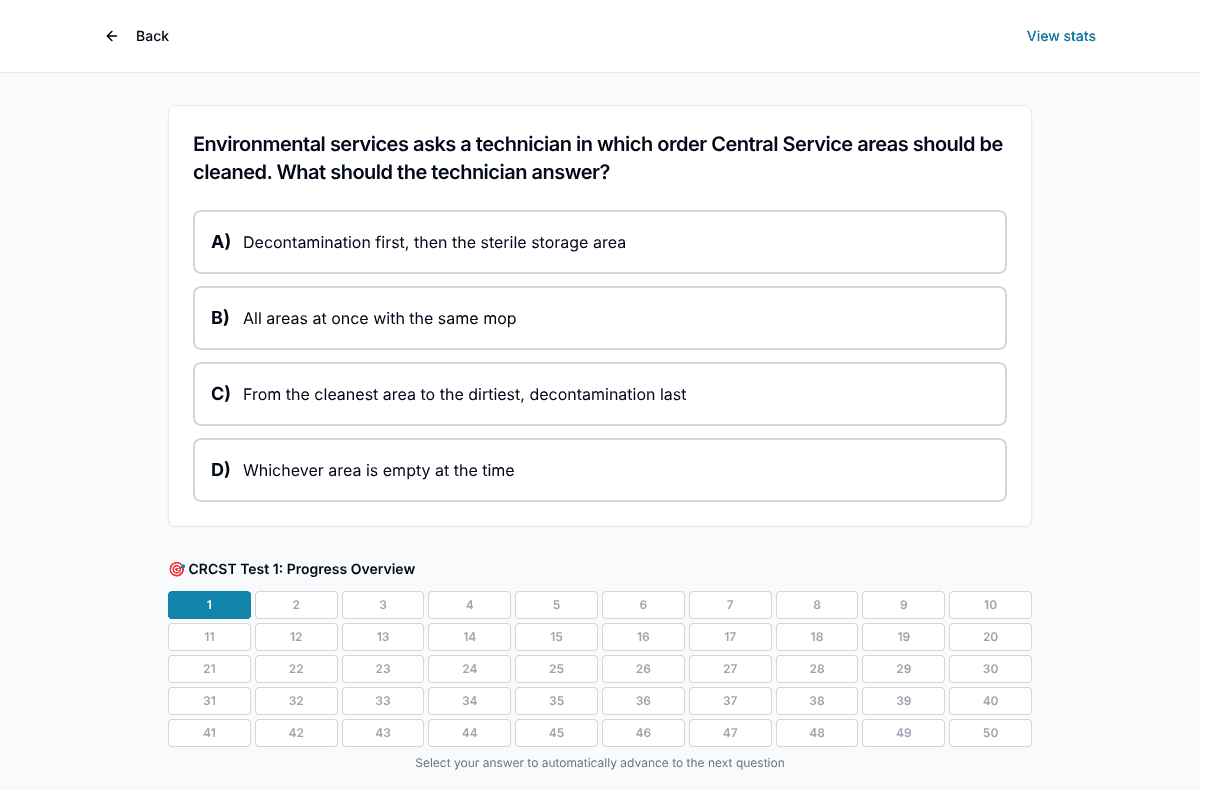Open question 36 in the grid
The image size is (1215, 790).
pos(643,701)
